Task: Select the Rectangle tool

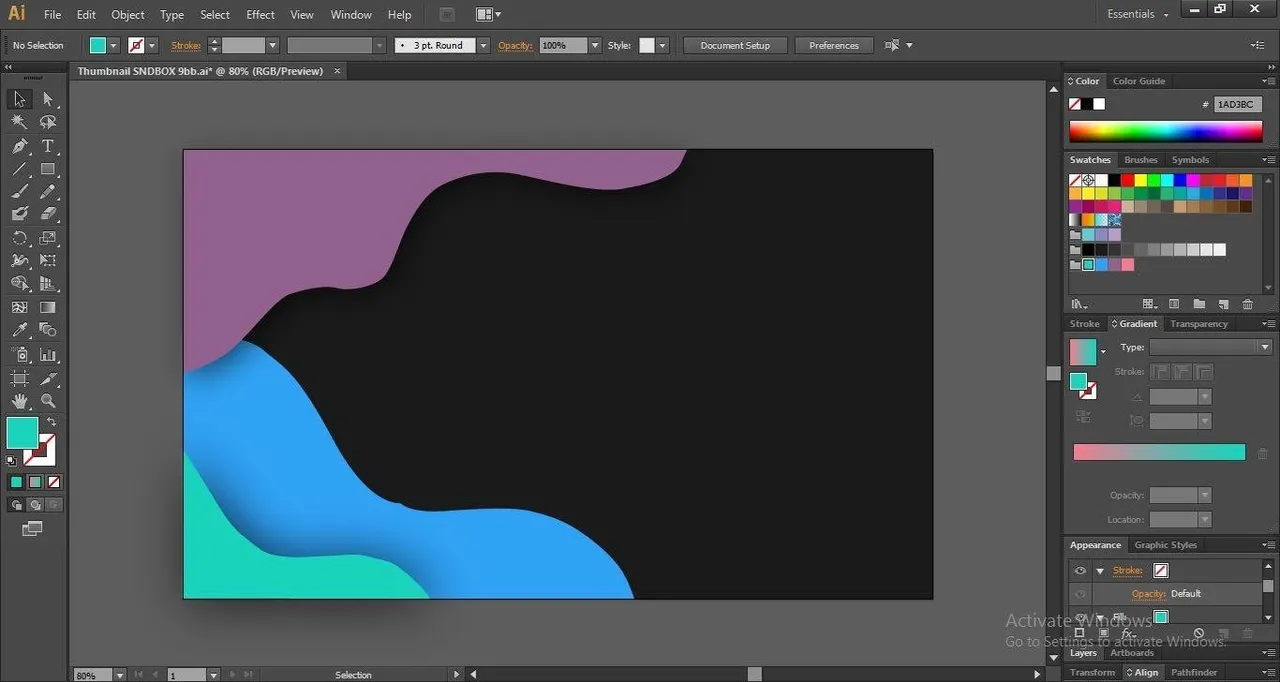Action: click(x=48, y=169)
